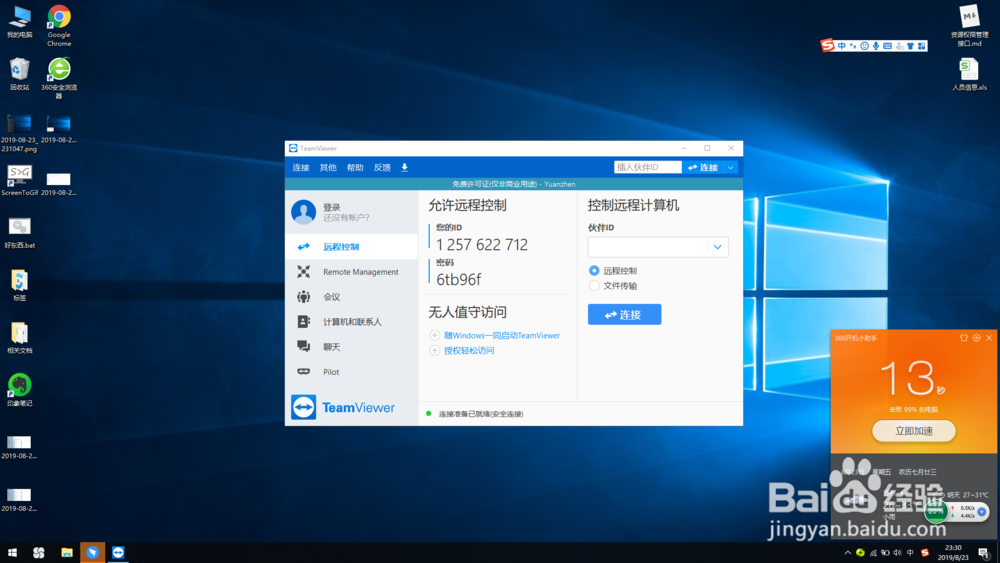Click the download arrow icon in the menu bar
Screen dimensions: 1000x563
tap(404, 168)
